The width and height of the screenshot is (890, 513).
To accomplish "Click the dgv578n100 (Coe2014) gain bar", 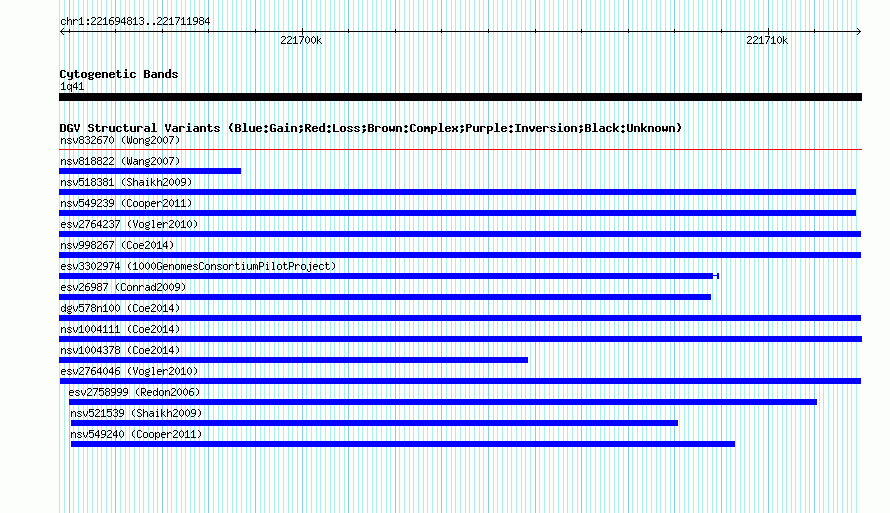I will click(x=460, y=318).
